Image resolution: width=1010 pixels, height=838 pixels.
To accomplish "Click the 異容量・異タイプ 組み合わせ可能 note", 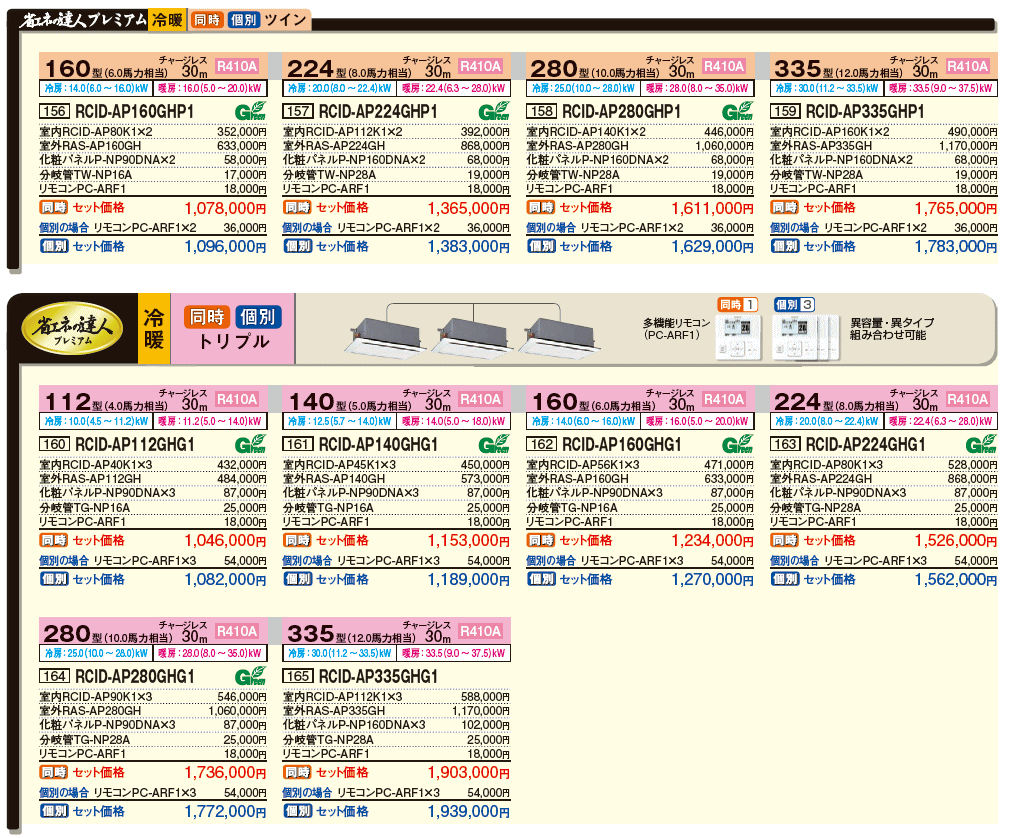I will coord(891,329).
